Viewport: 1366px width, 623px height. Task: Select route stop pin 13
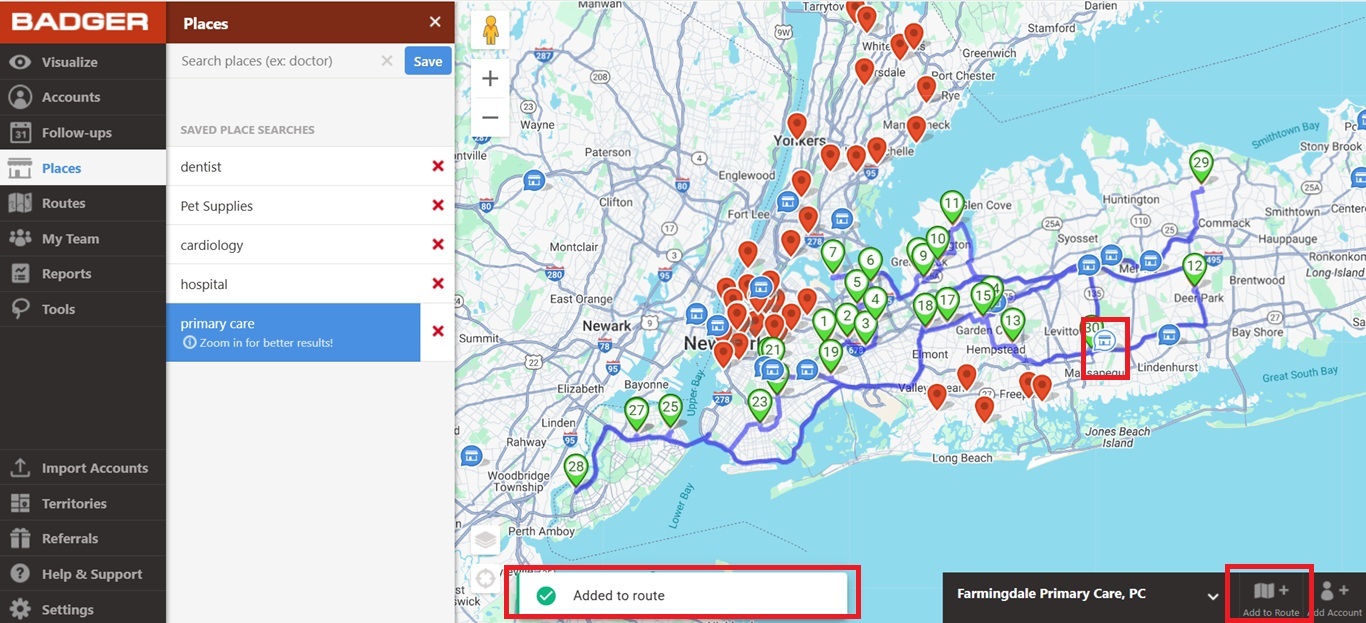1013,325
